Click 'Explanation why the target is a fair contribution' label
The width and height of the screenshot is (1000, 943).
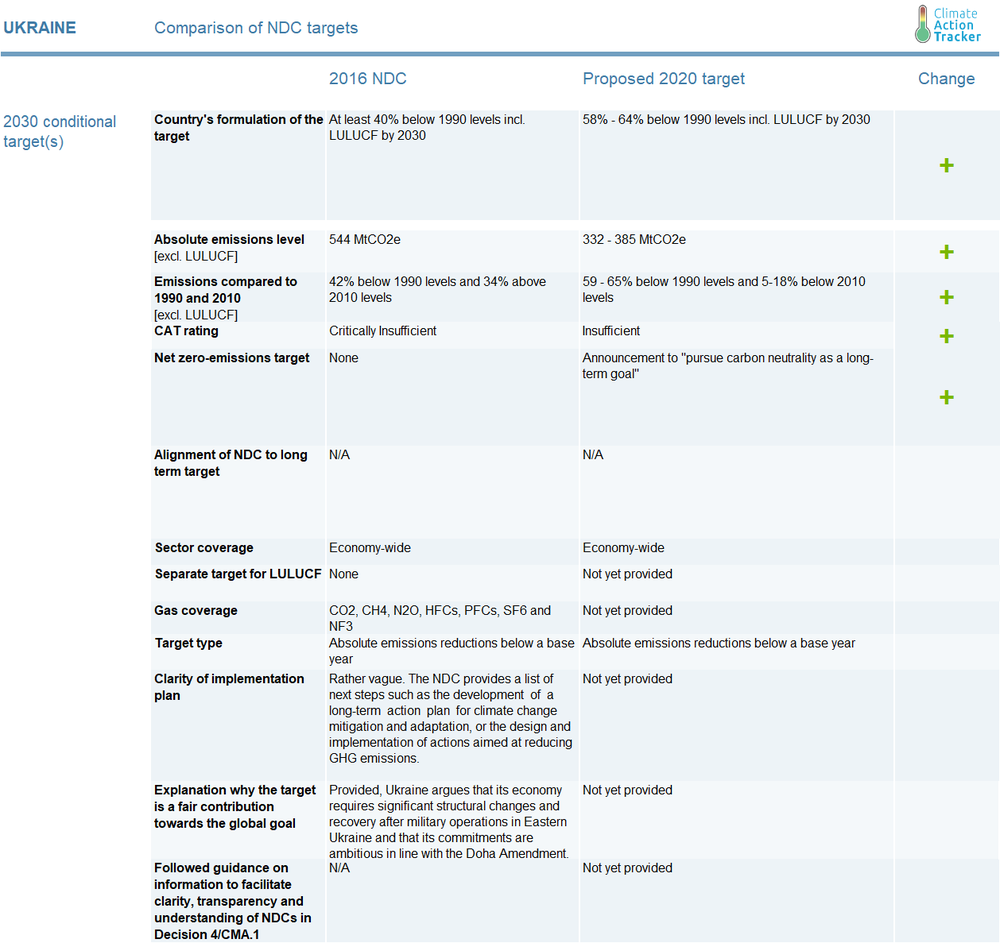(x=235, y=807)
